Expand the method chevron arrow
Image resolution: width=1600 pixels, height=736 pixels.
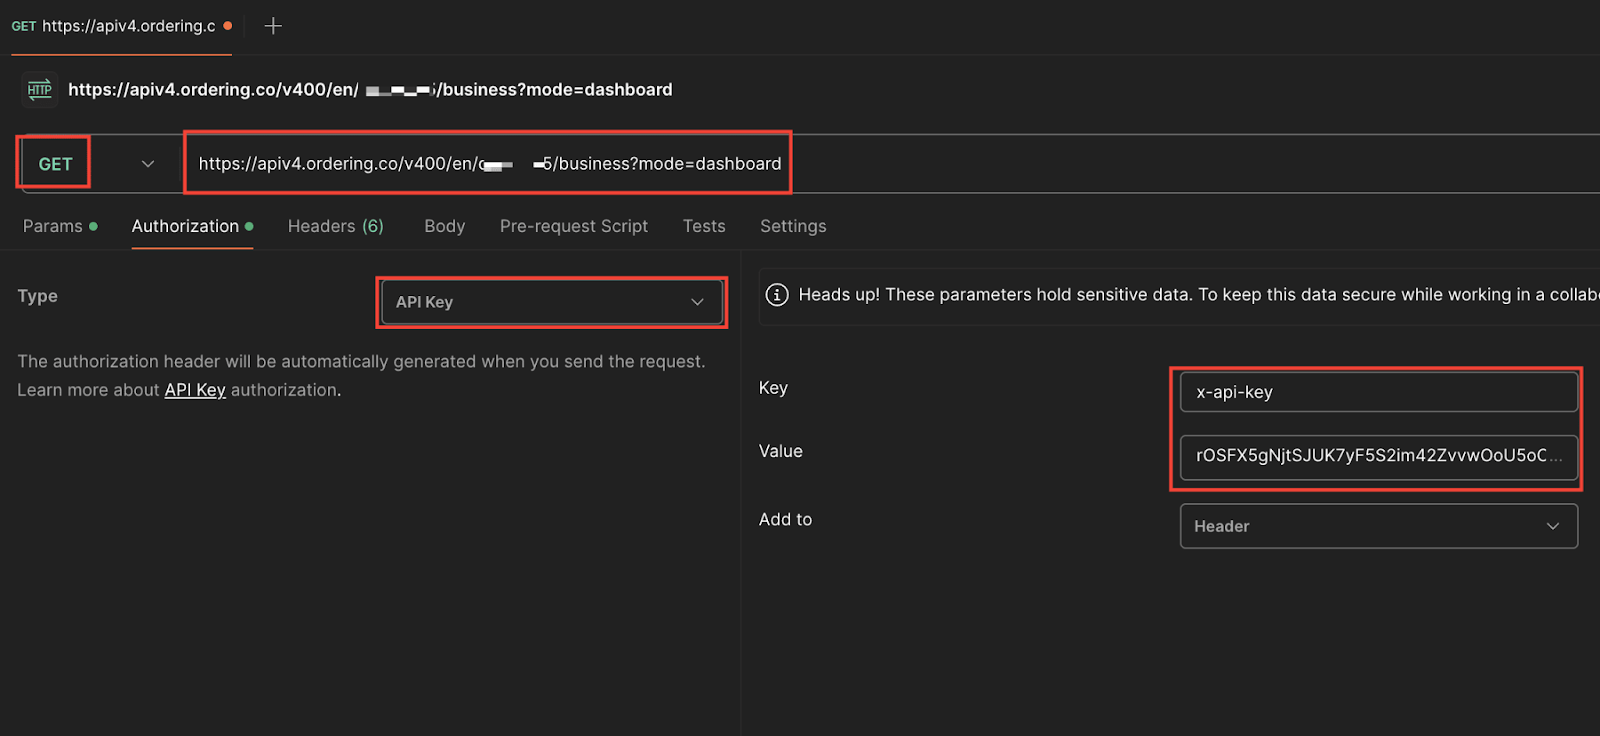tap(148, 164)
